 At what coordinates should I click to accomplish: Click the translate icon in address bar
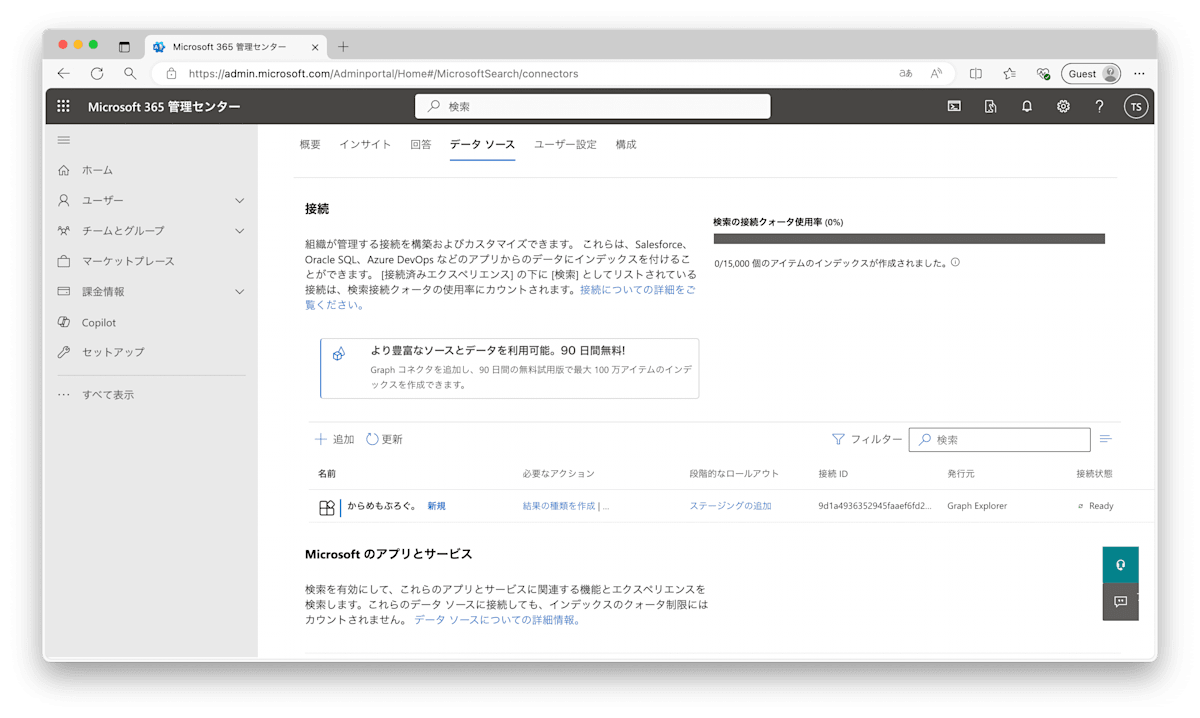pyautogui.click(x=906, y=73)
